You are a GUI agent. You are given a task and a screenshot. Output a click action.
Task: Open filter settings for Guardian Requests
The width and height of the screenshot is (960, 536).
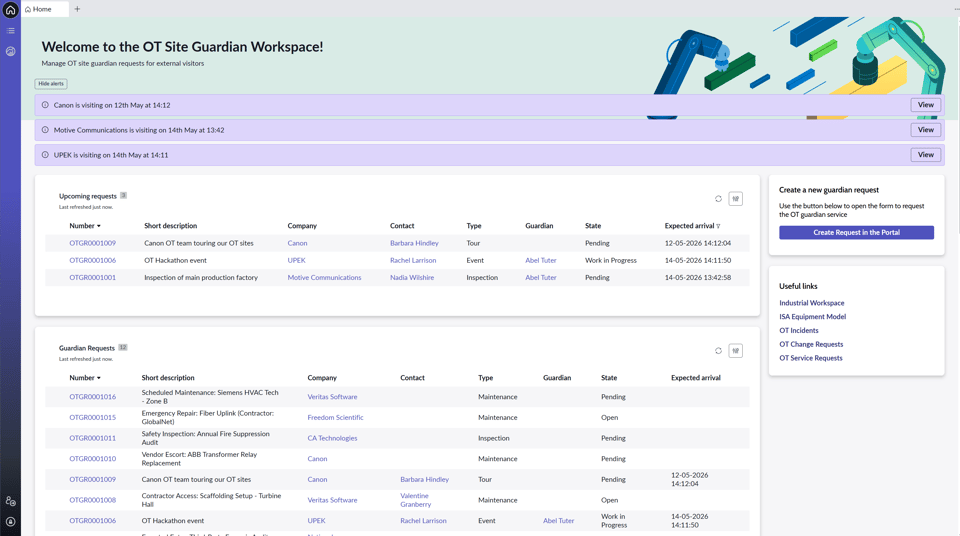point(735,351)
